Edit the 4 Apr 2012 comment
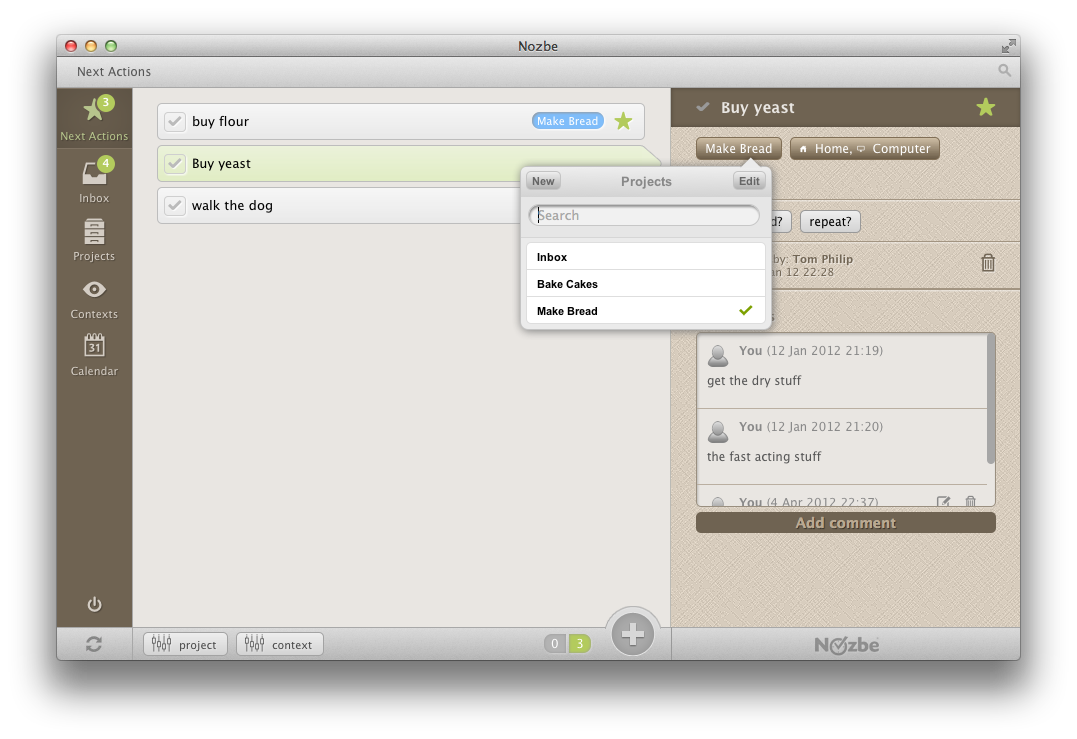The height and width of the screenshot is (739, 1077). click(x=943, y=501)
